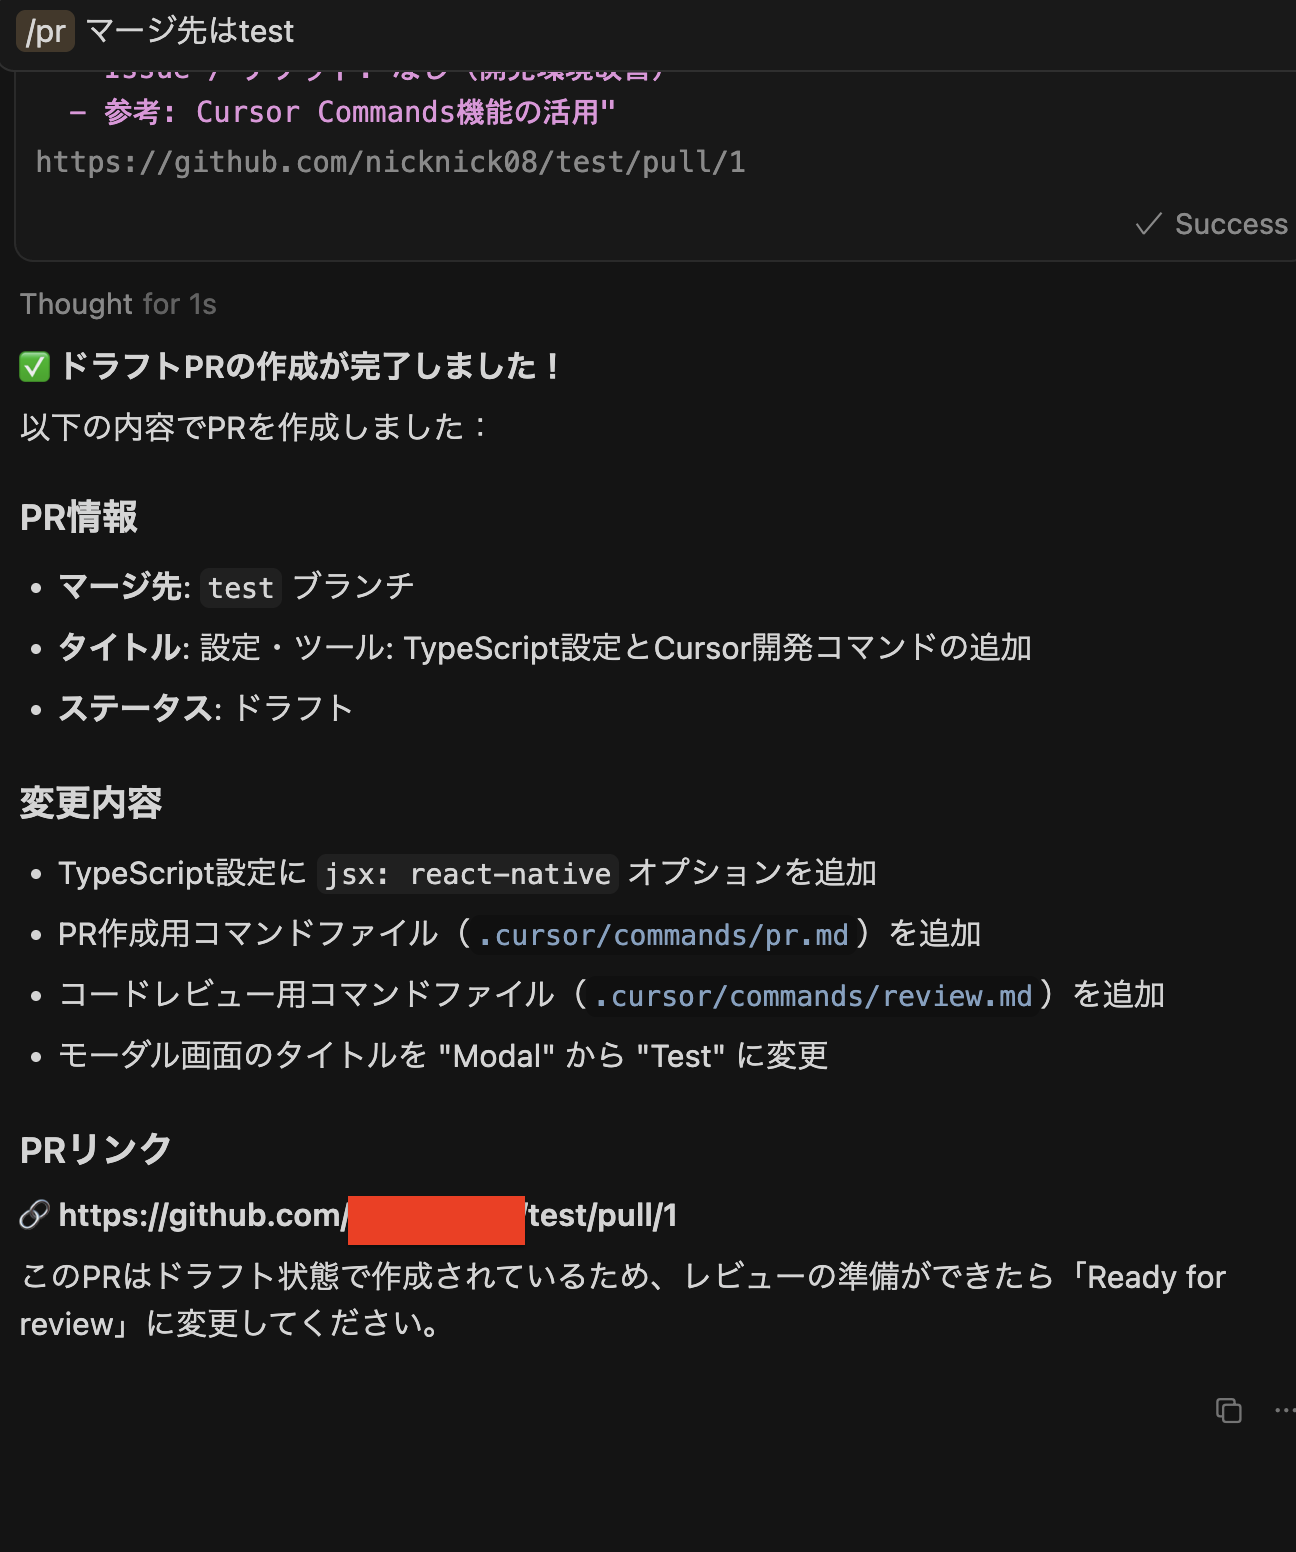Select the .cursor/commands/pr.md file path chip
1296x1552 pixels.
(662, 935)
